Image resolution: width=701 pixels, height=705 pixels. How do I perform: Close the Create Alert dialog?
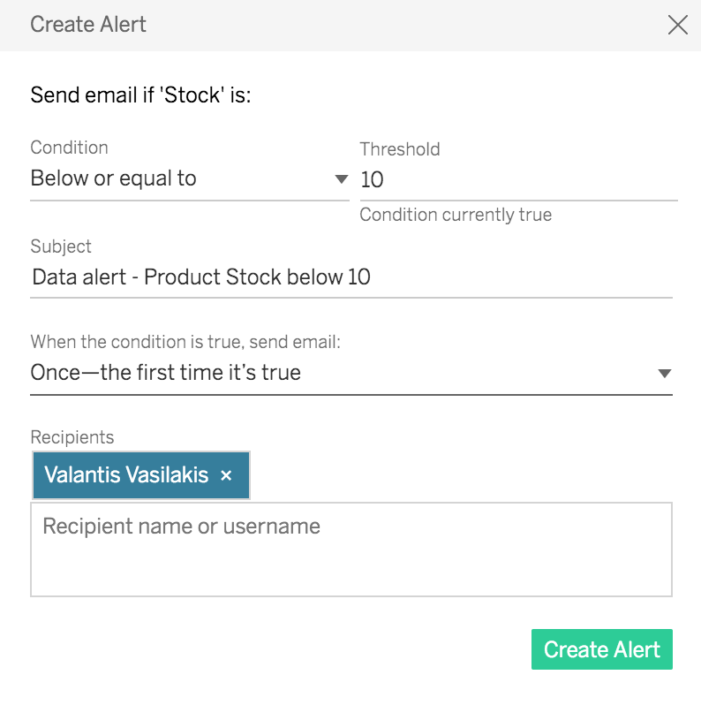[x=677, y=25]
